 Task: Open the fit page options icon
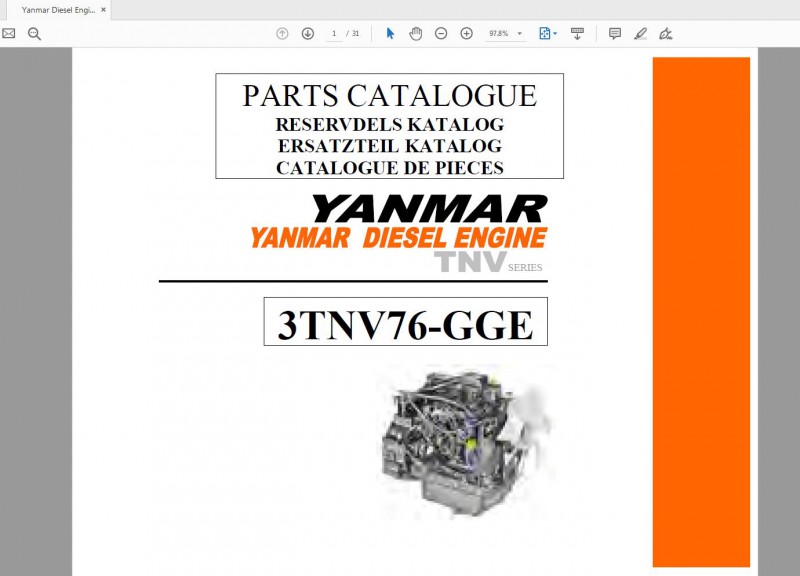544,34
